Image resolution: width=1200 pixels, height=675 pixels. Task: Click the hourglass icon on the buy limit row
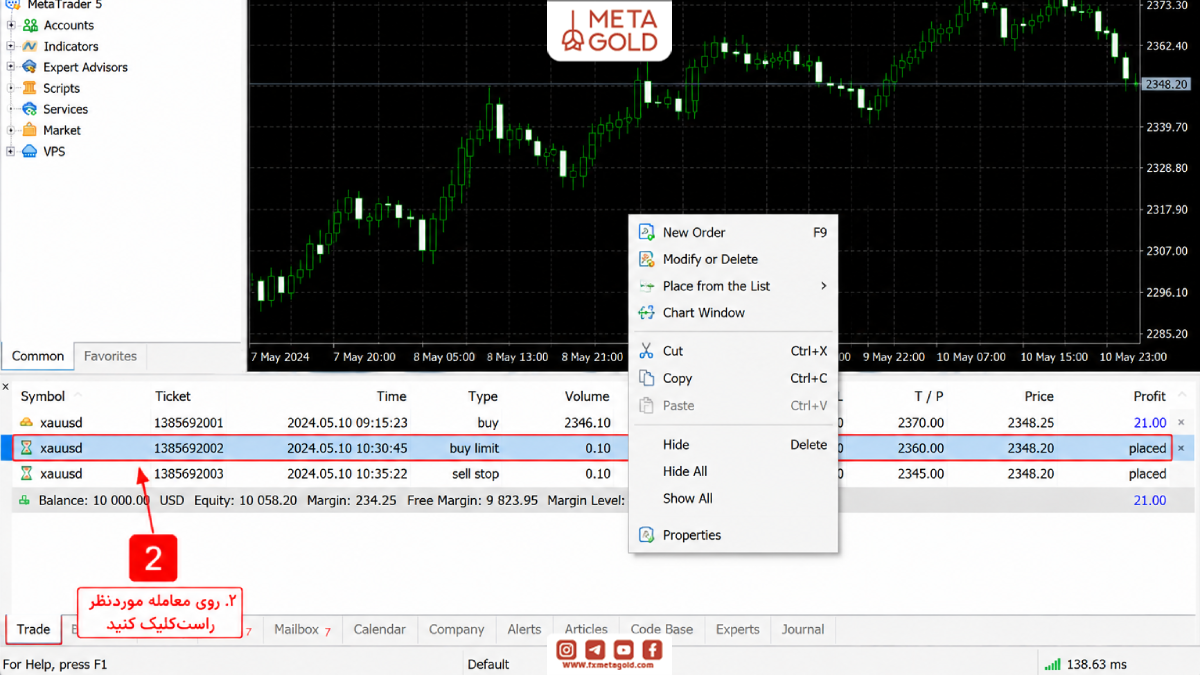[27, 448]
